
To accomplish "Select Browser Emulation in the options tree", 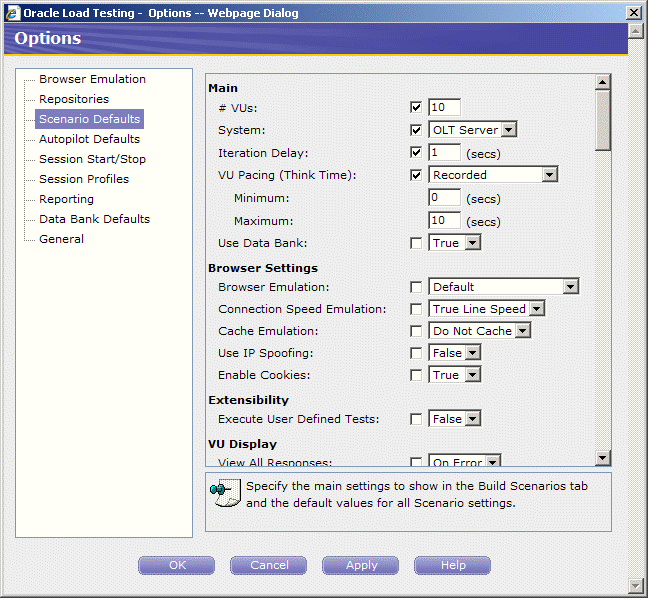I will point(92,79).
